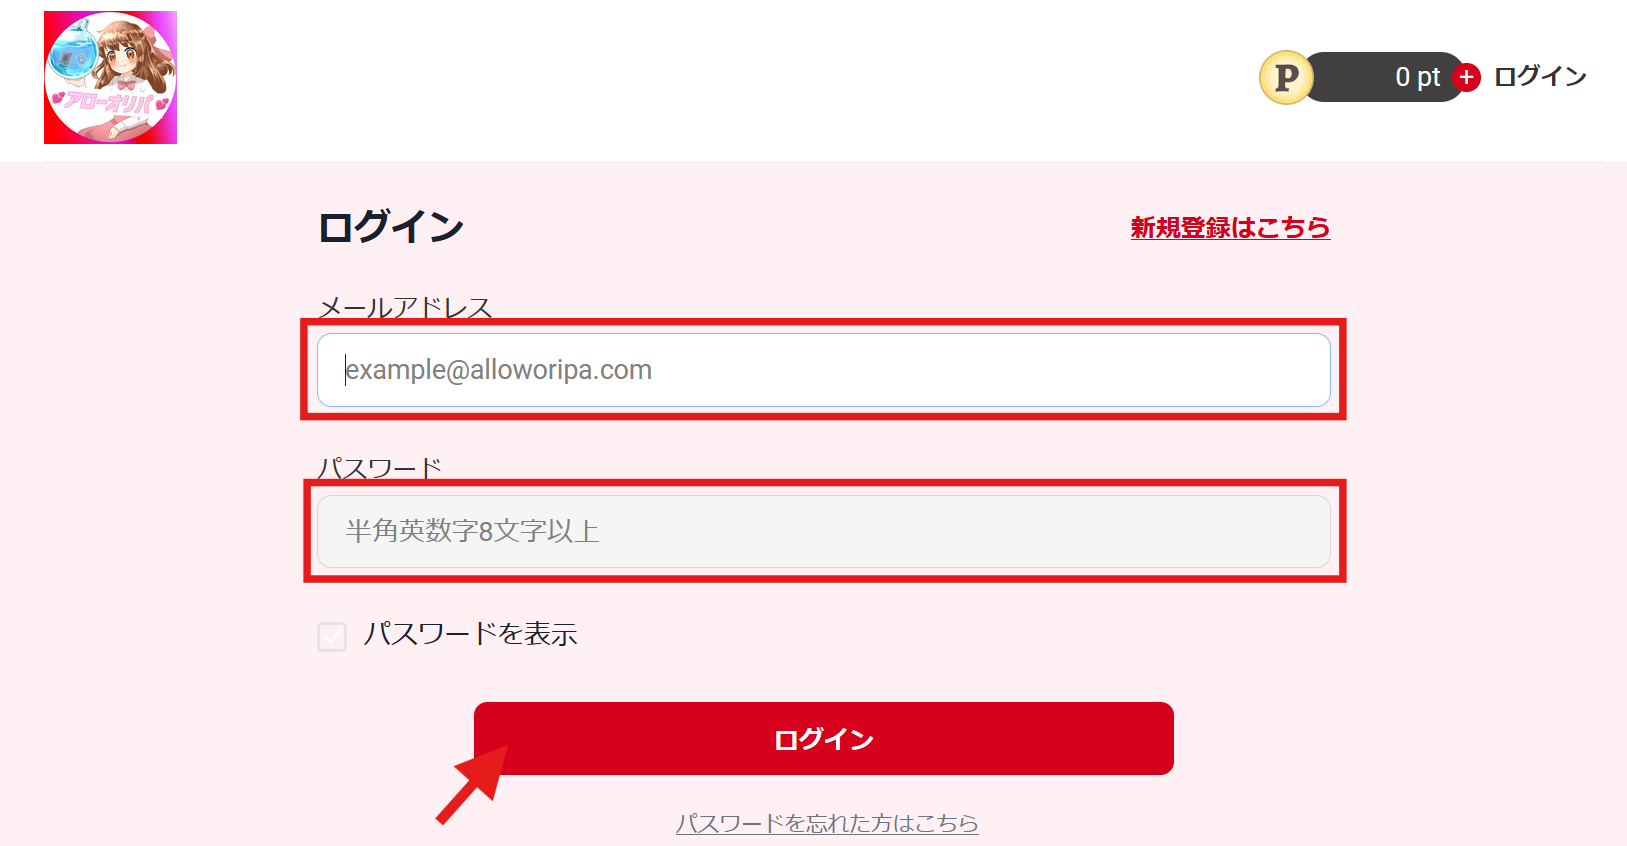Screen dimensions: 1627x846
Task: Click the メールアドレス field label
Action: tap(405, 307)
